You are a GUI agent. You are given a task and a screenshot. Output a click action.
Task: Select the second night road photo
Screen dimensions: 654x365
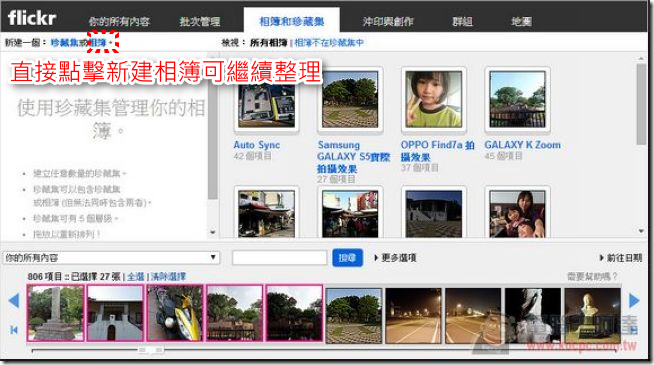pyautogui.click(x=473, y=316)
